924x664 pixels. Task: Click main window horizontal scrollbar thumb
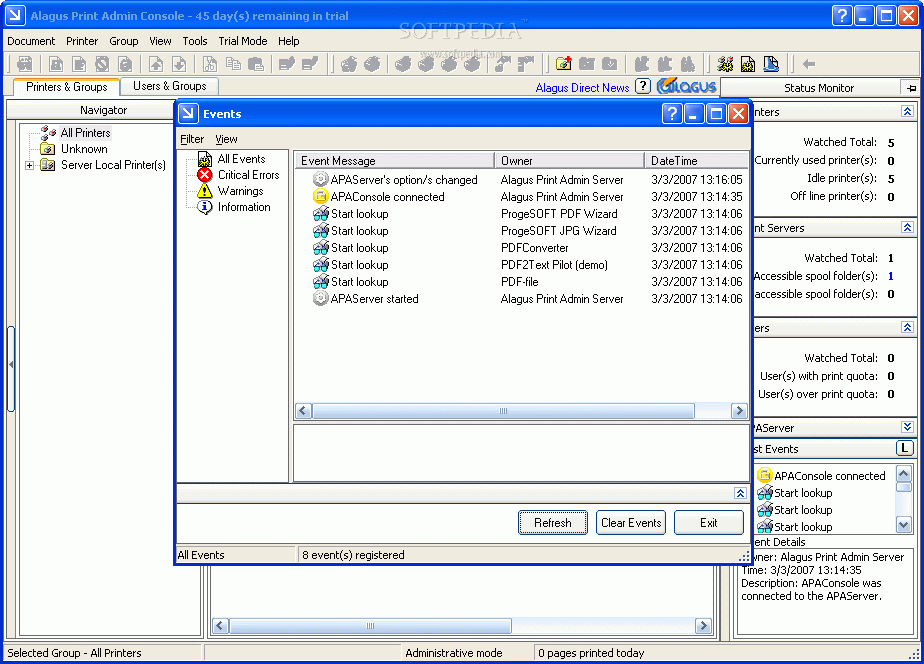pos(370,626)
